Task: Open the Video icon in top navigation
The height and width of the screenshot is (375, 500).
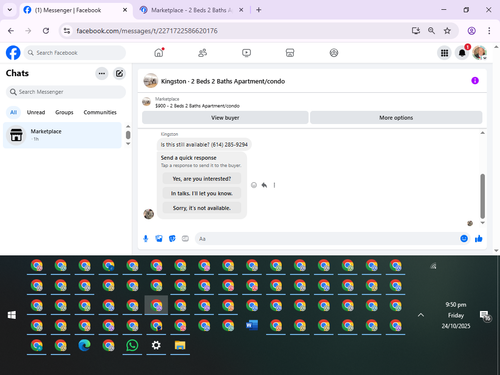Action: point(246,53)
